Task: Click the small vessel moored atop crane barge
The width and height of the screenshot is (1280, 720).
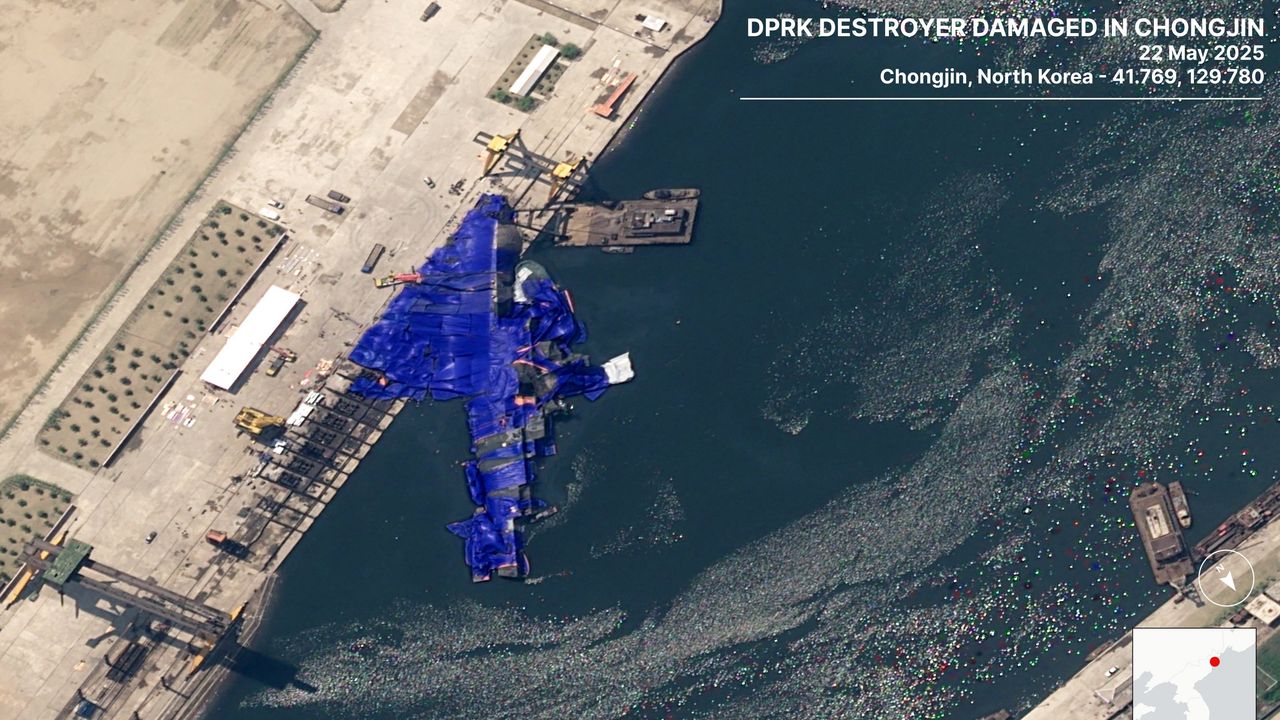Action: [671, 194]
